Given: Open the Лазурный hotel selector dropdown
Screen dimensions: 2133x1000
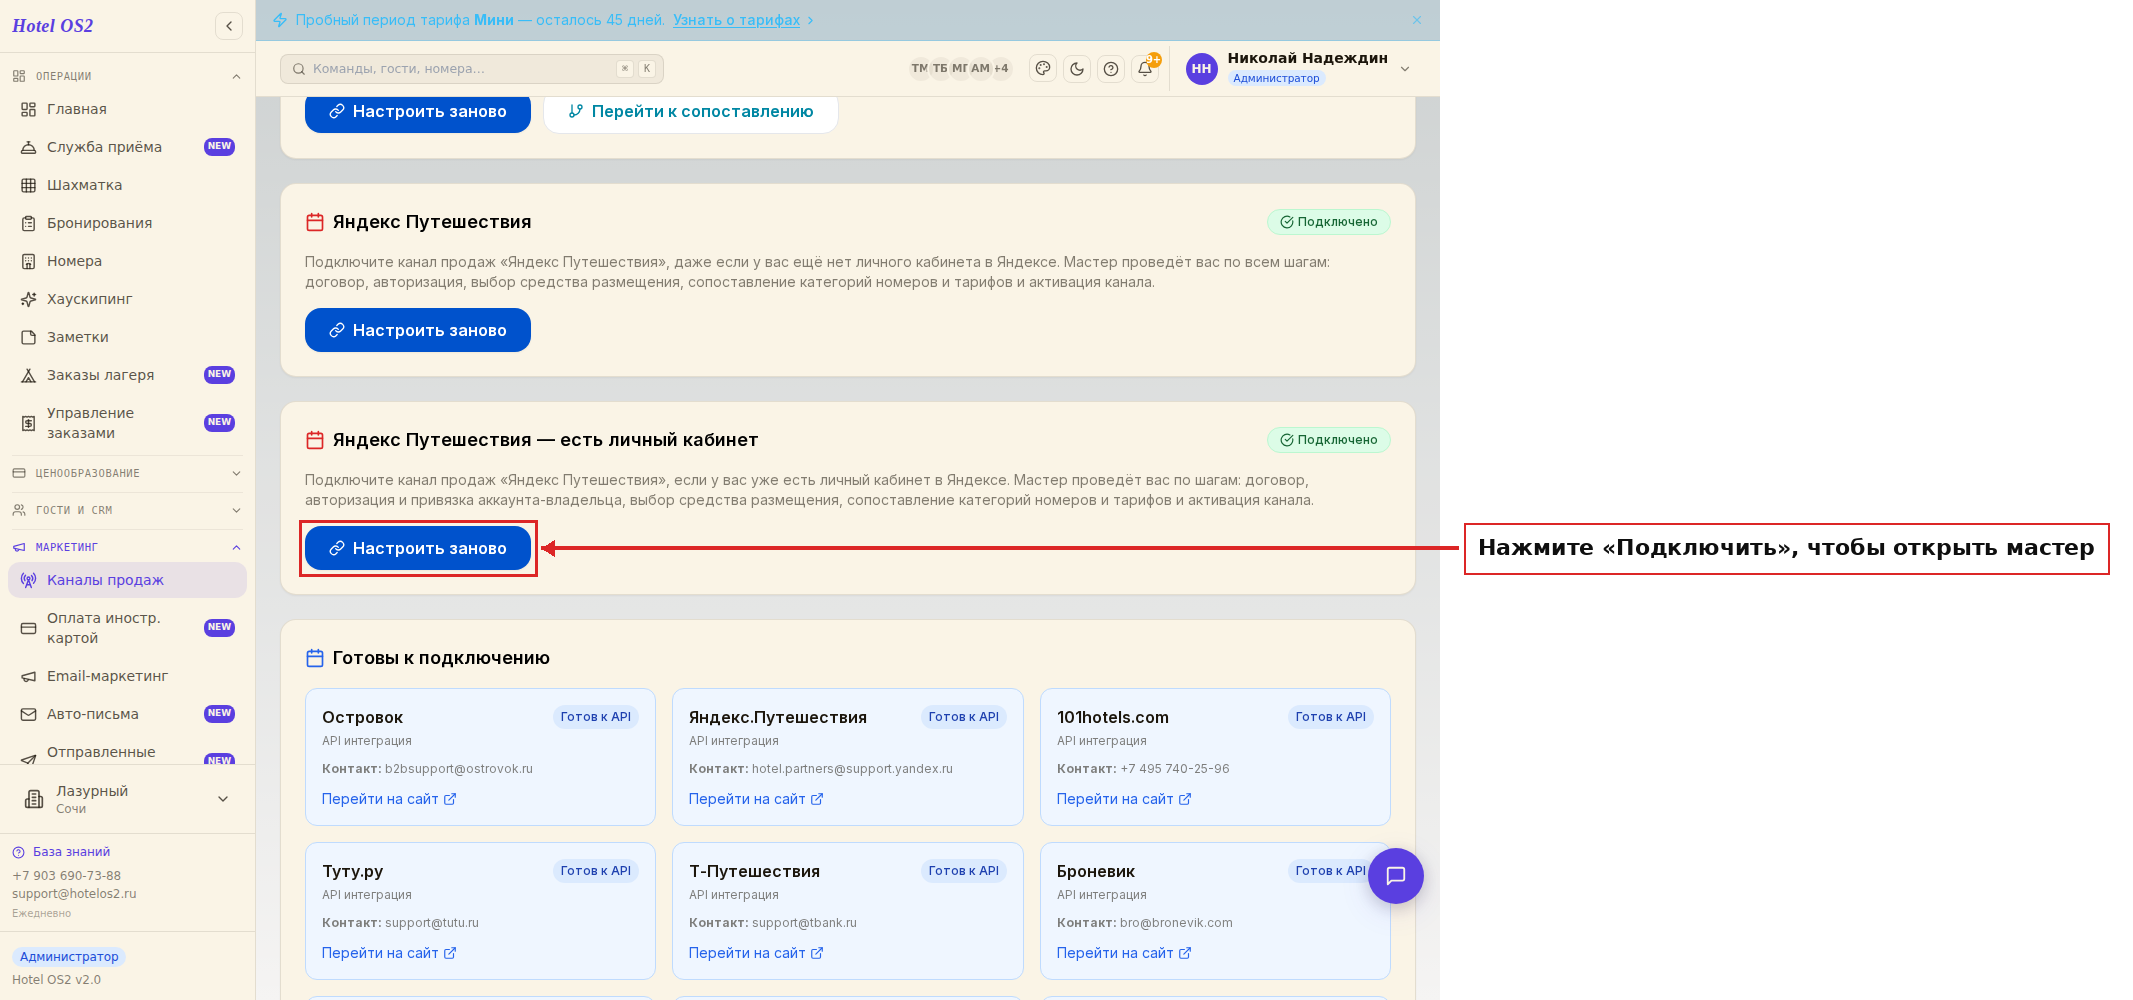Looking at the screenshot, I should click(x=127, y=799).
